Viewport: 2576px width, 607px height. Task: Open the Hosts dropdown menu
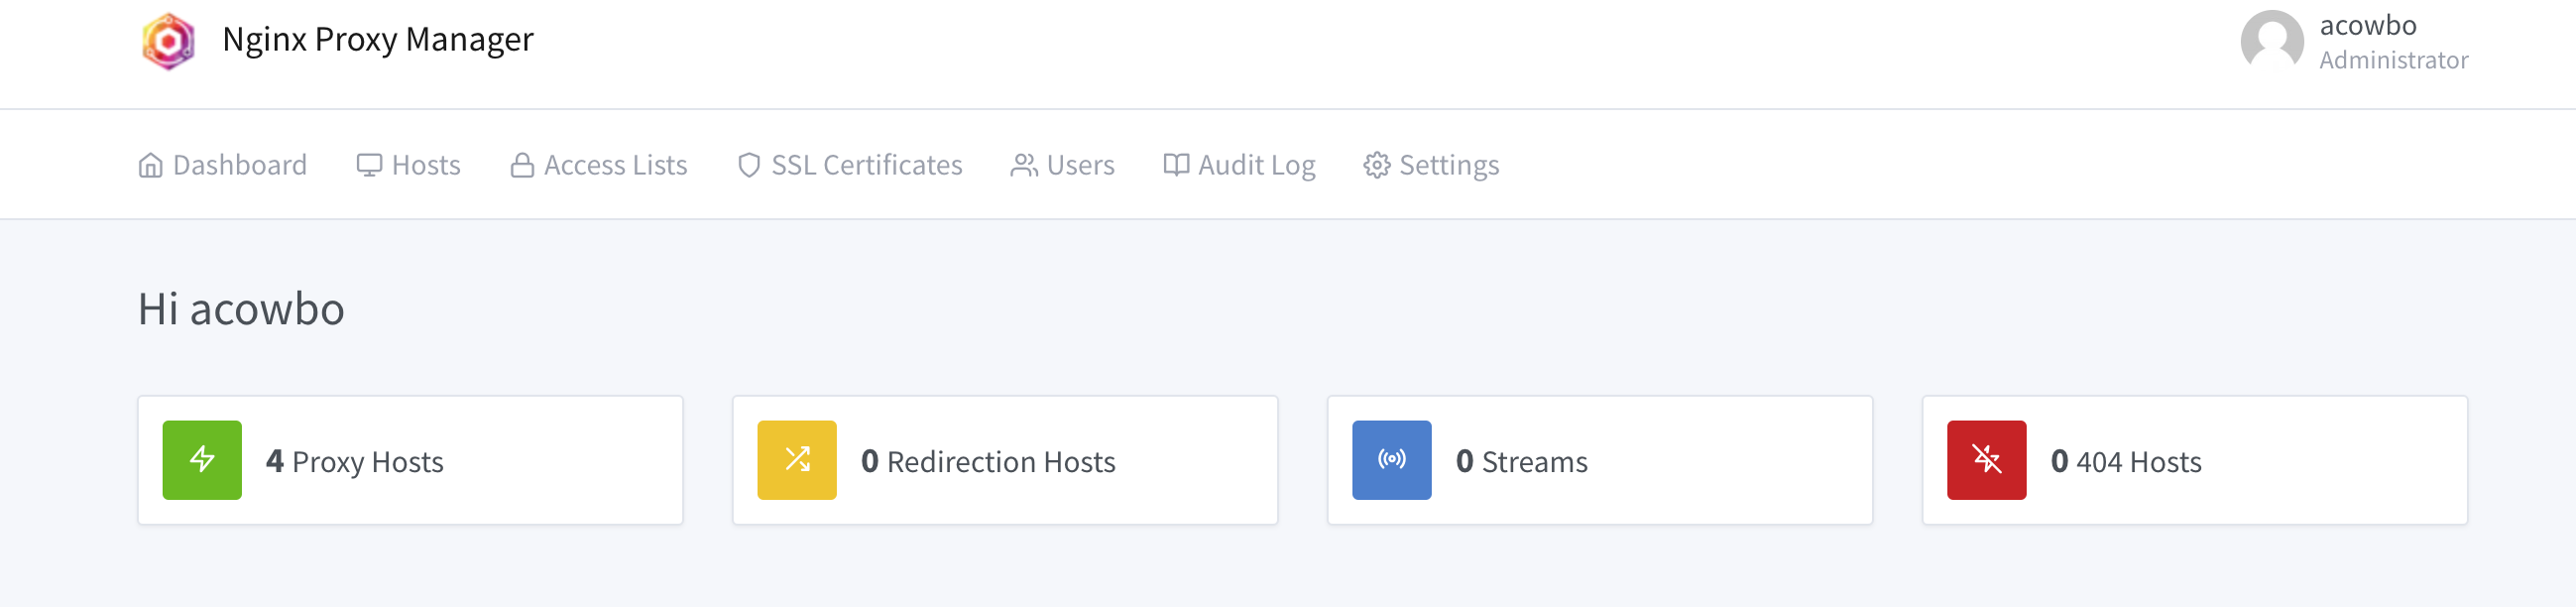click(x=408, y=165)
